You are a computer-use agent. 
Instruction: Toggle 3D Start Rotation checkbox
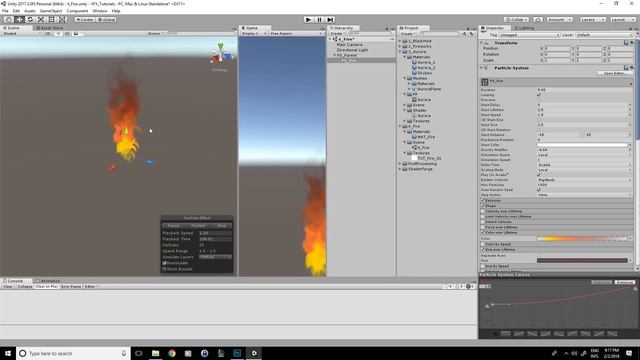click(x=539, y=130)
